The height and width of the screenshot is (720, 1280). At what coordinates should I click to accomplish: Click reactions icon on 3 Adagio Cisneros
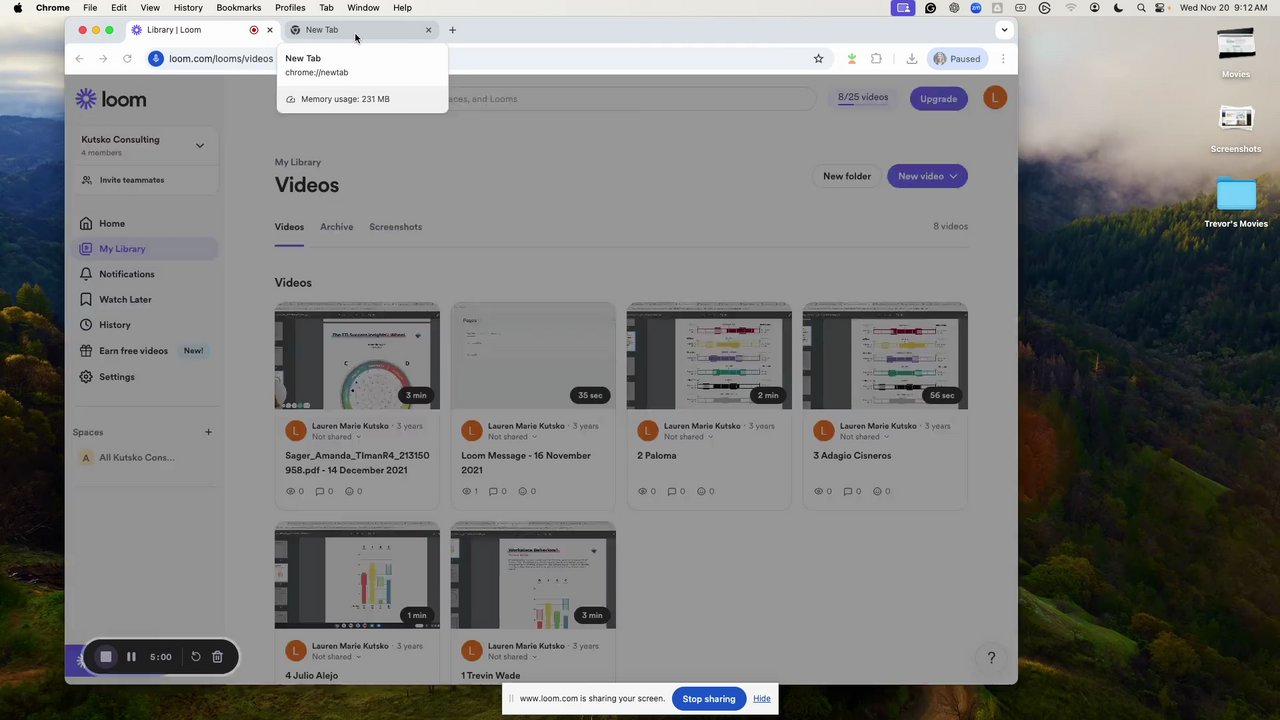pyautogui.click(x=877, y=491)
